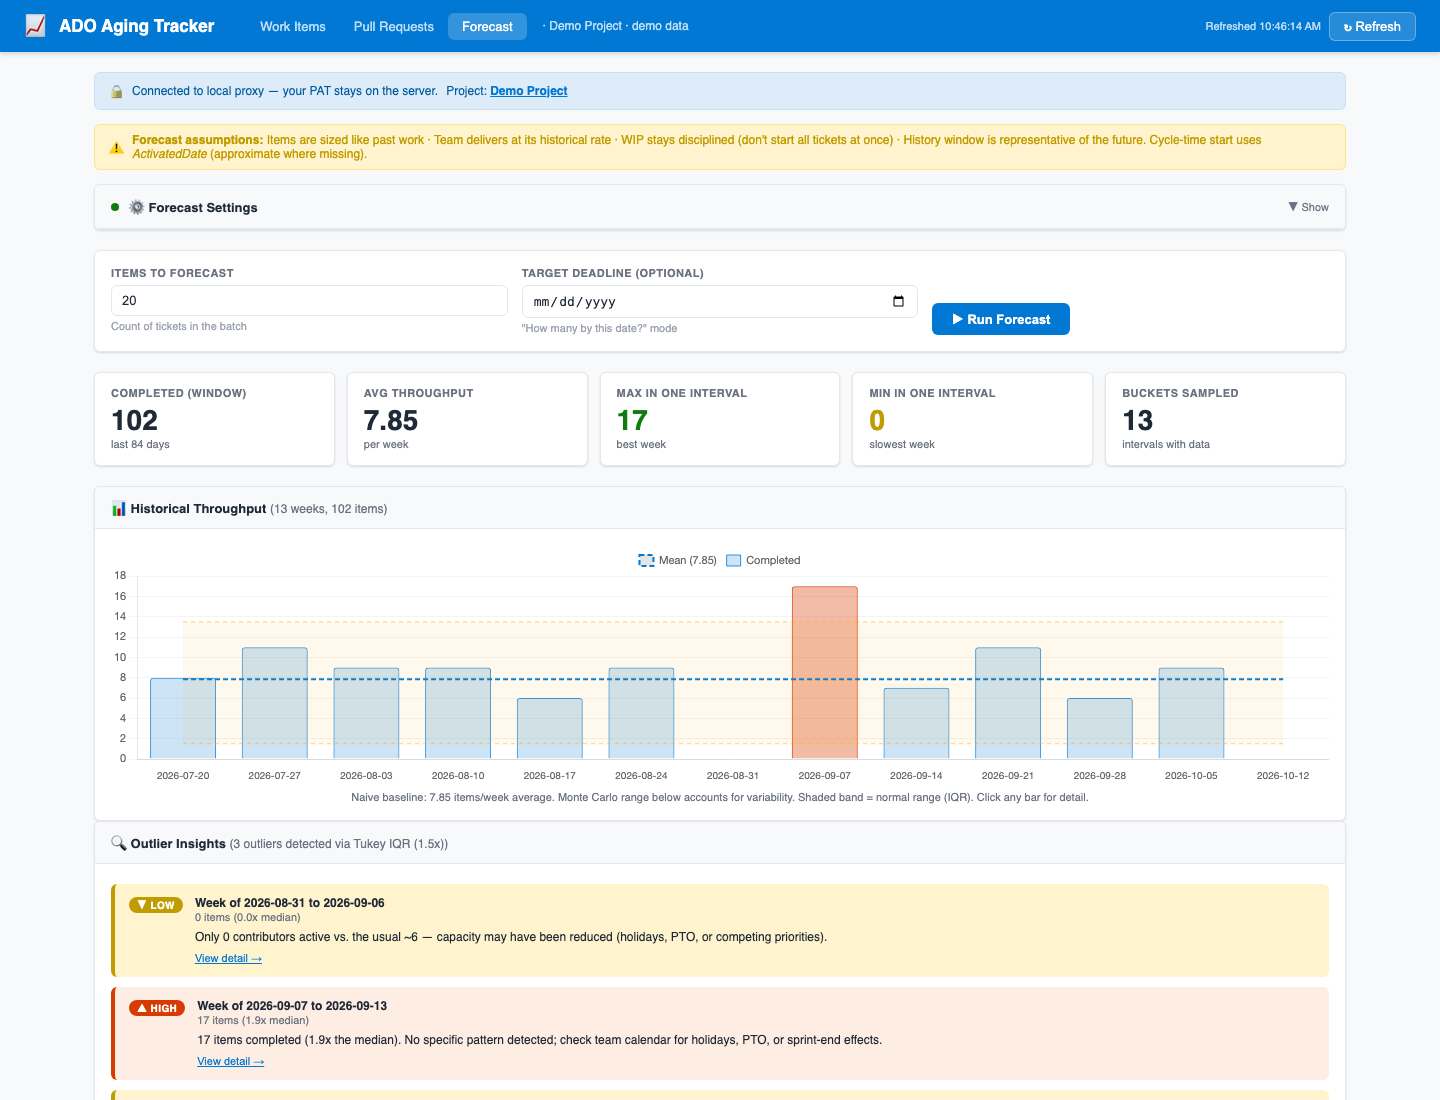The image size is (1440, 1100).
Task: Click the throughput bar for 2026-10-05
Action: 1191,713
